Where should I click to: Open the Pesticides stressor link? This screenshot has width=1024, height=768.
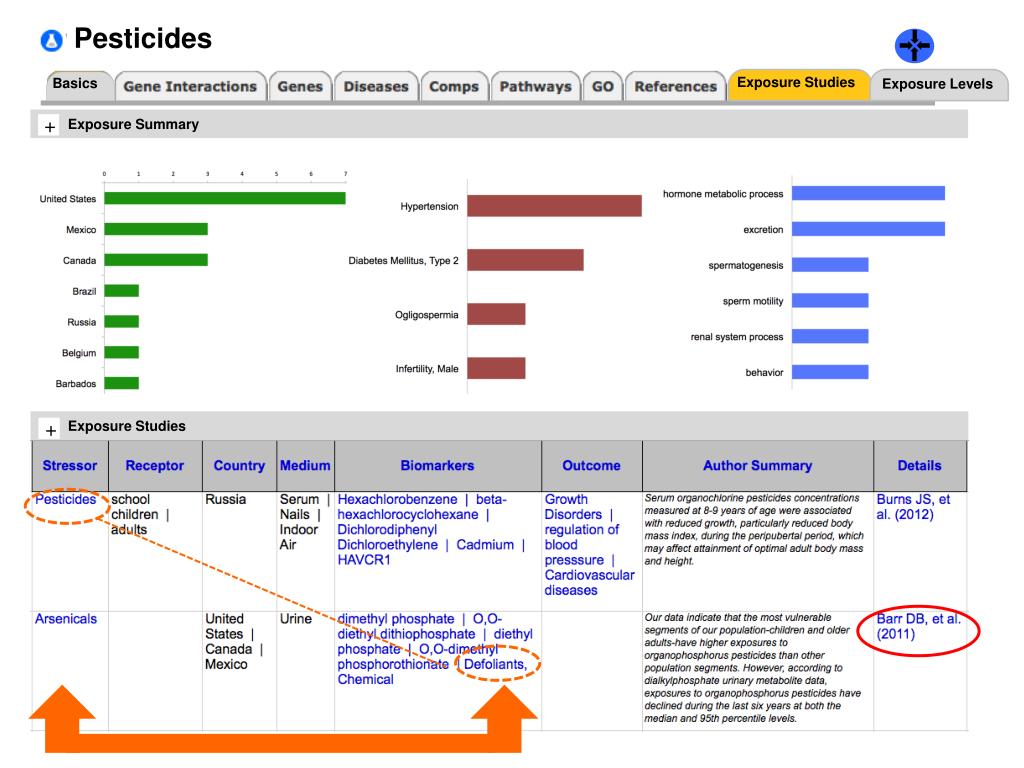click(x=65, y=500)
